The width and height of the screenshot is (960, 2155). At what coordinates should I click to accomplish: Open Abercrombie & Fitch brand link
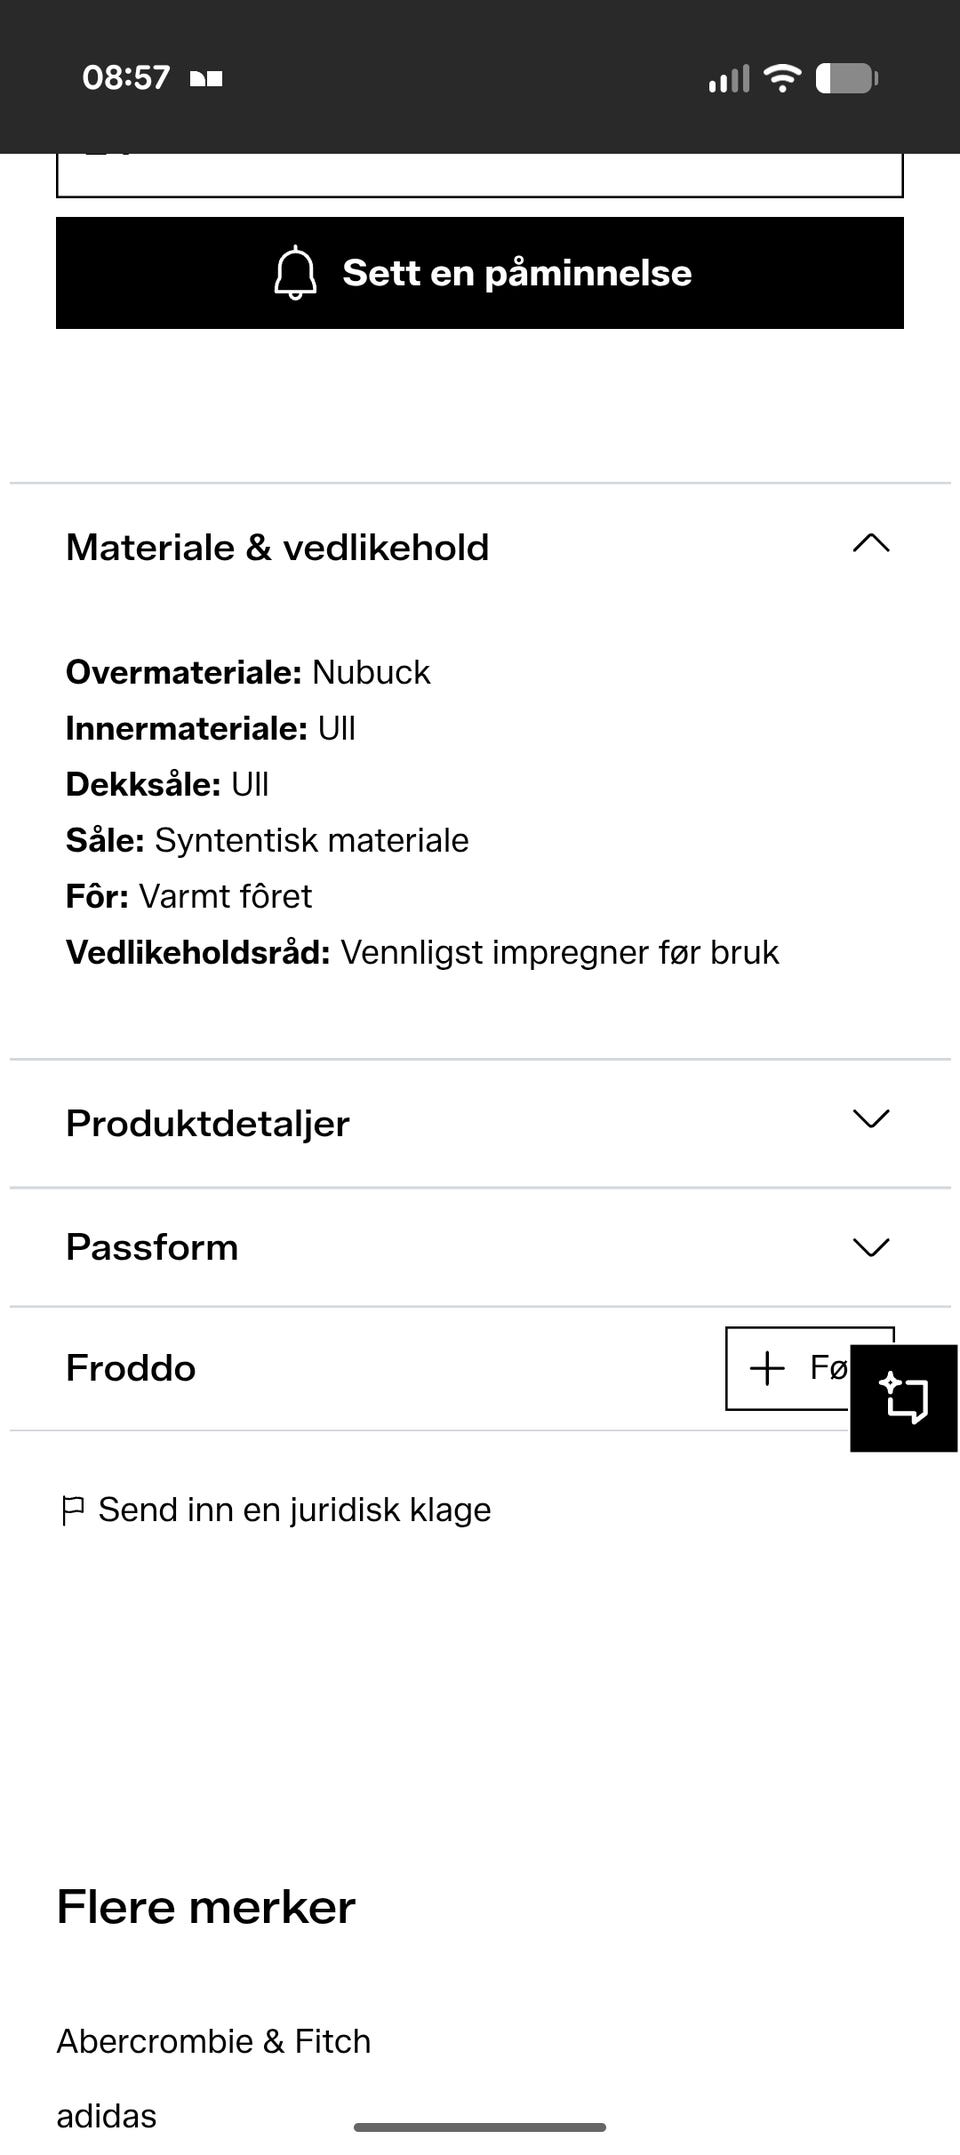pos(214,2041)
